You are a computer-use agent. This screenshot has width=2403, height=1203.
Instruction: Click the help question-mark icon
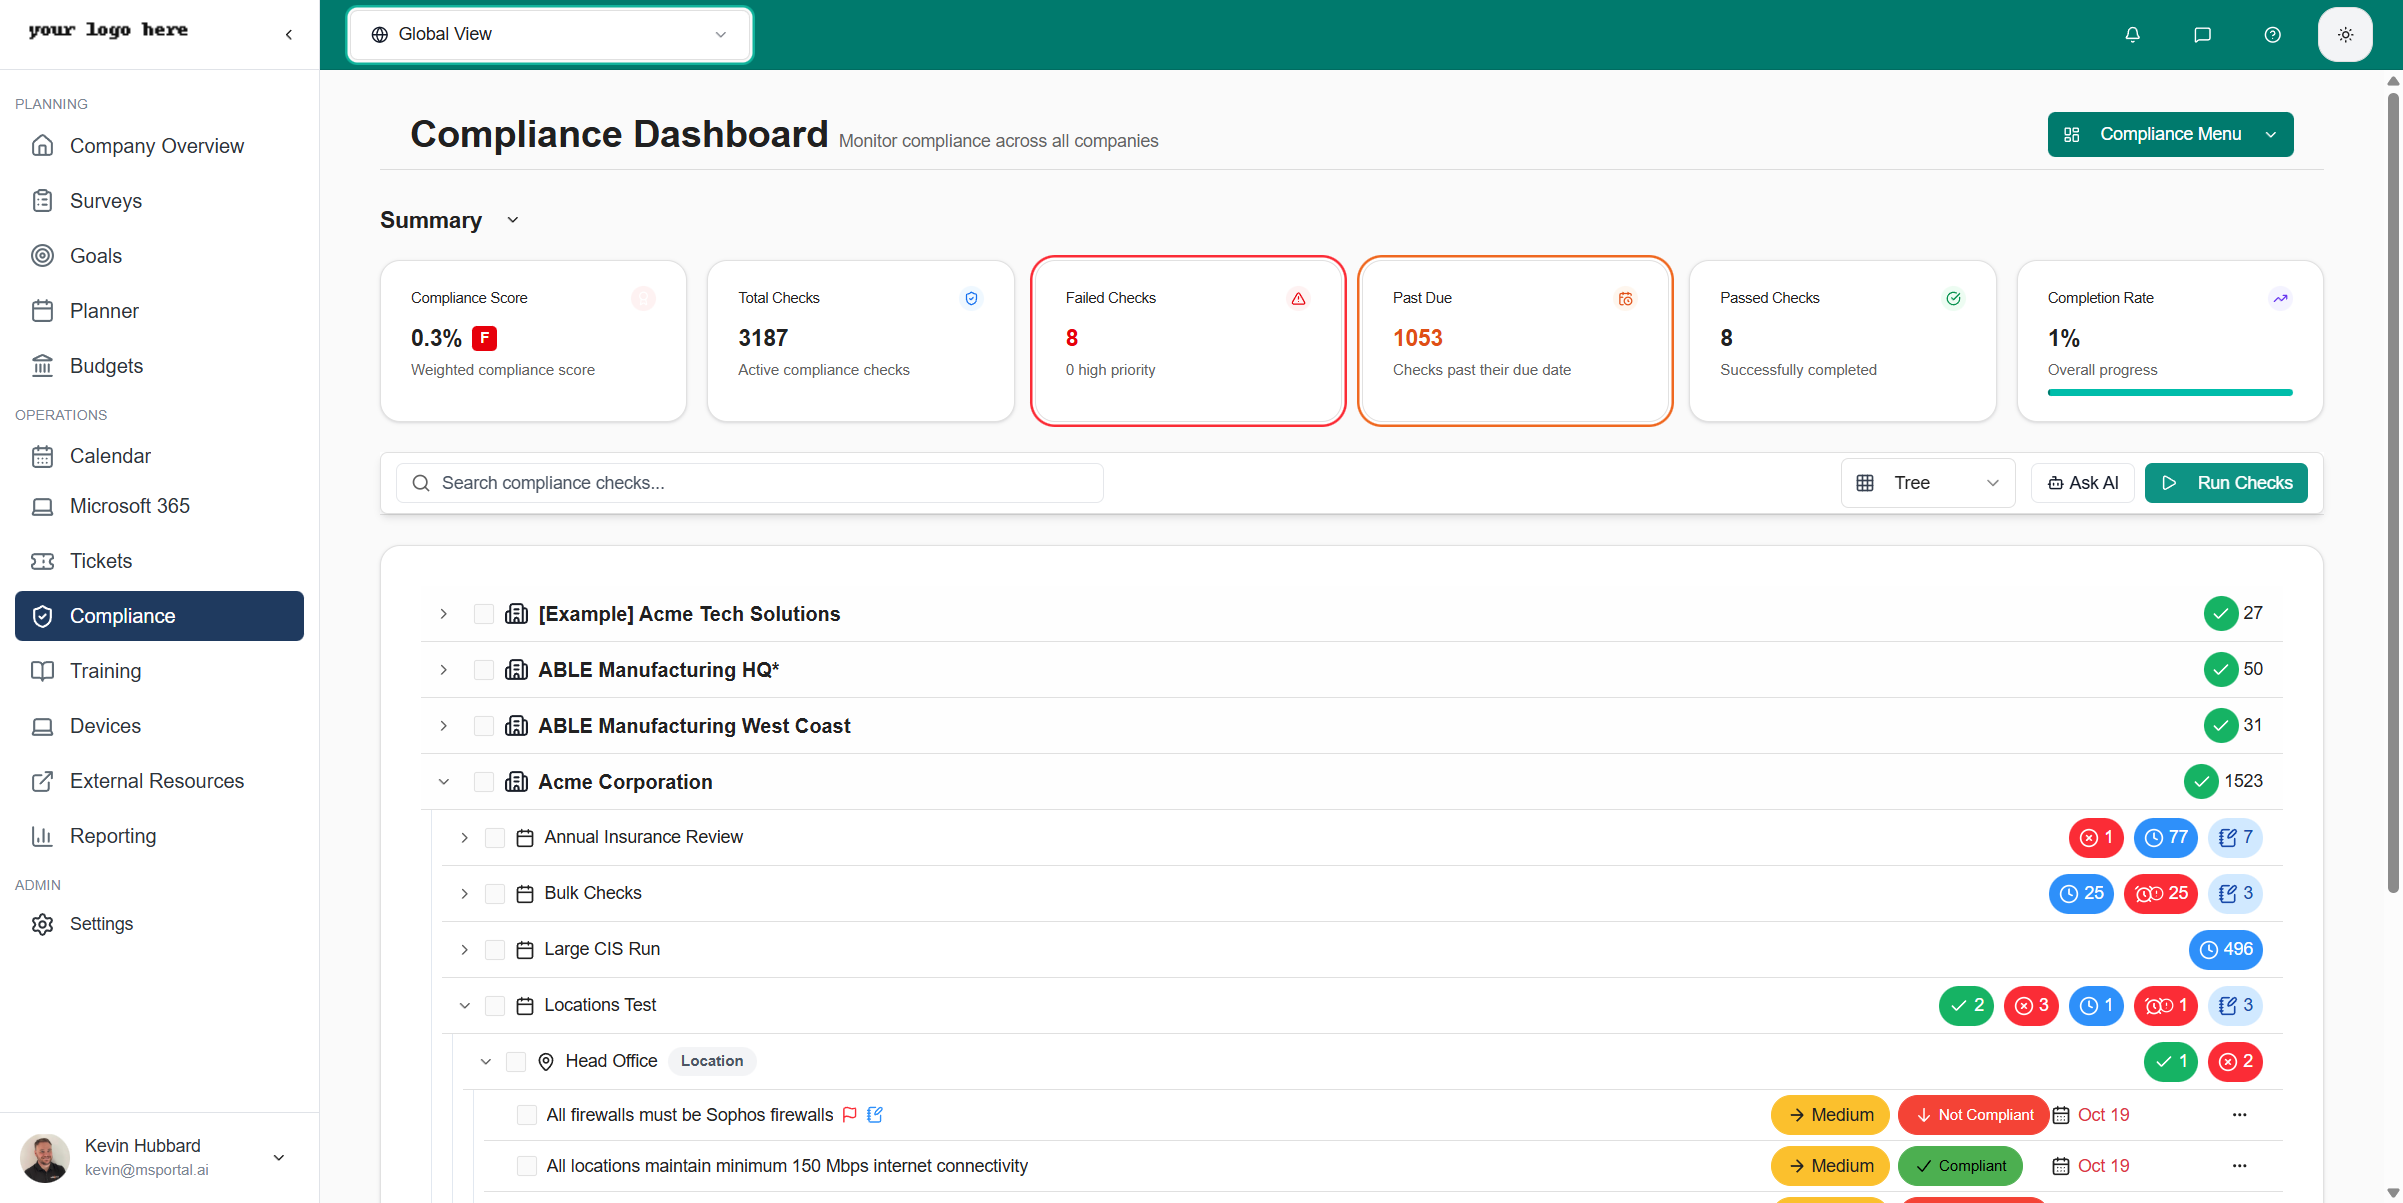tap(2271, 34)
